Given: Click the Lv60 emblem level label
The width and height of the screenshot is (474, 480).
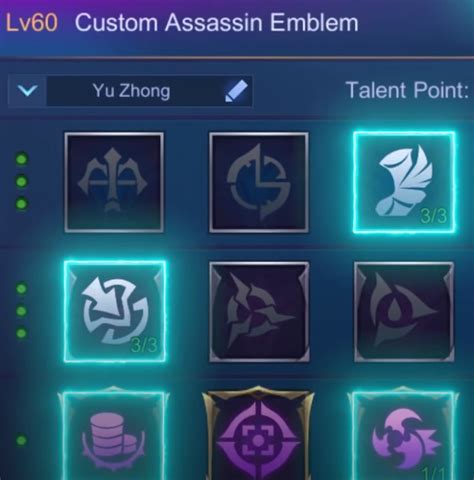Looking at the screenshot, I should pos(32,23).
